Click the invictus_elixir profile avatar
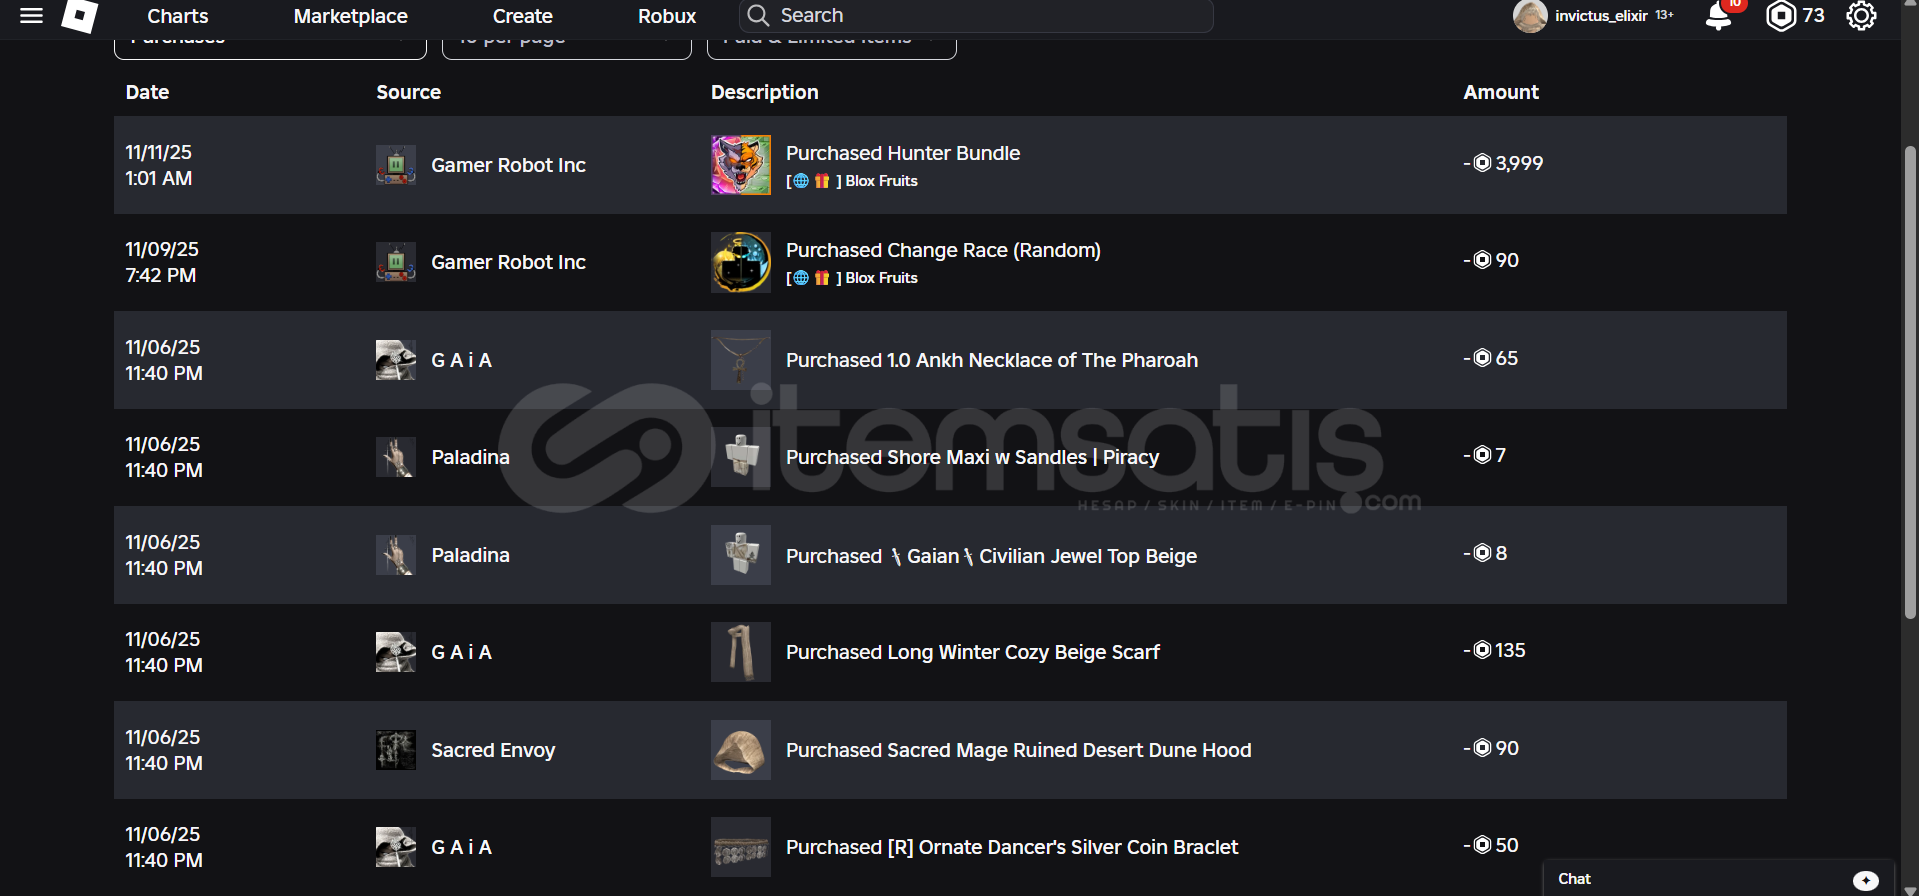Image resolution: width=1919 pixels, height=896 pixels. coord(1530,16)
